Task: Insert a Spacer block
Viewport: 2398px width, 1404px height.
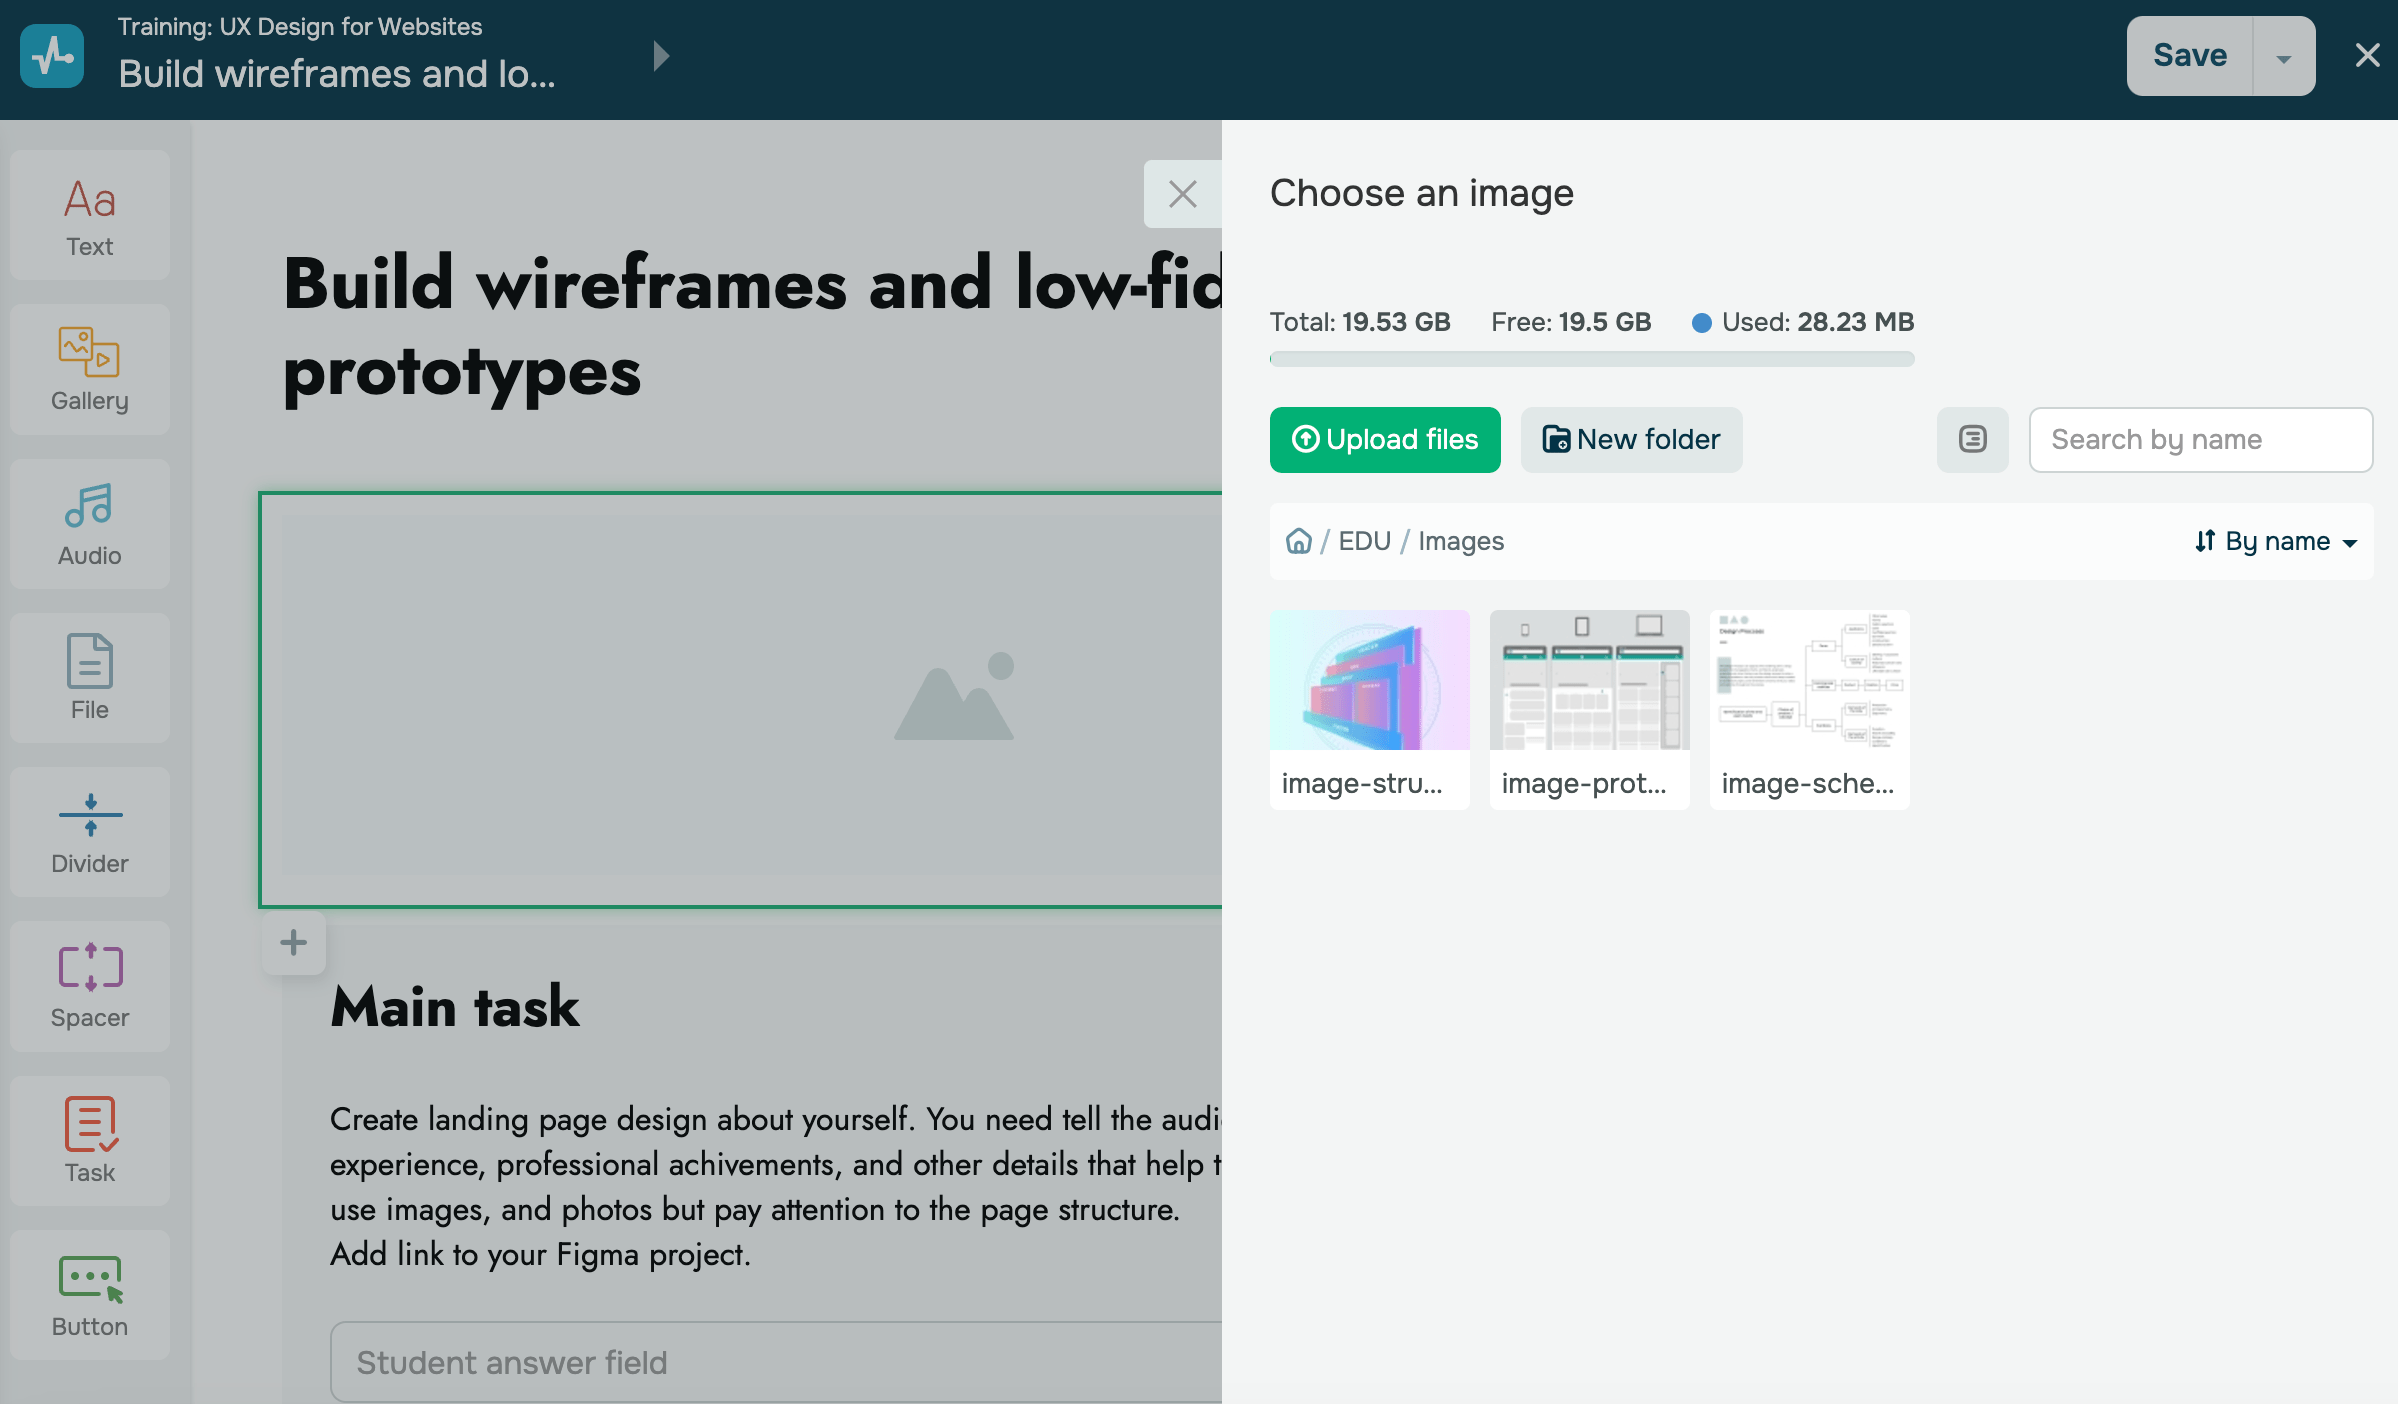Action: coord(89,986)
